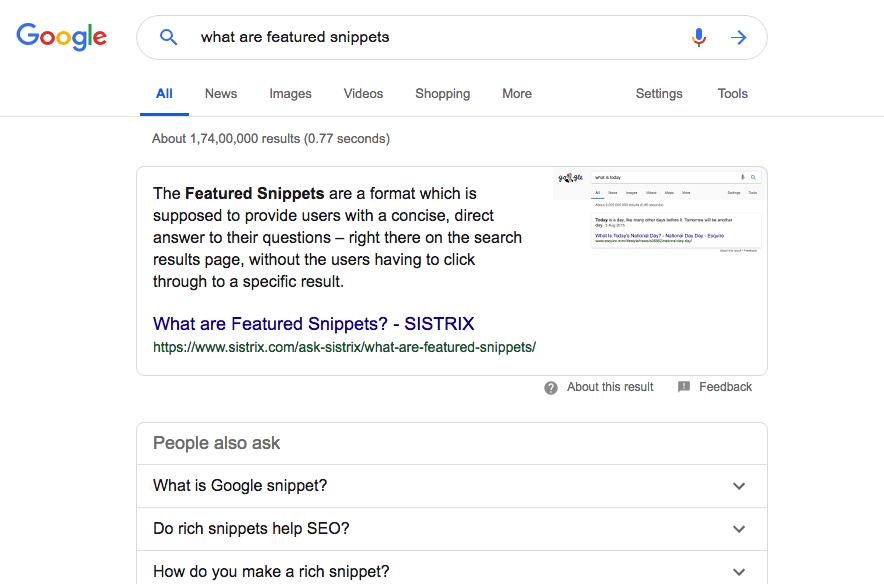Click the featured snippet thumbnail image

656,211
